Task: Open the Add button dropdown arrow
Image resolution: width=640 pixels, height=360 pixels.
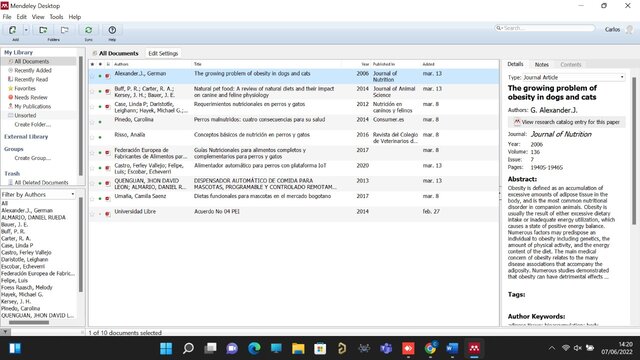Action: tap(26, 30)
